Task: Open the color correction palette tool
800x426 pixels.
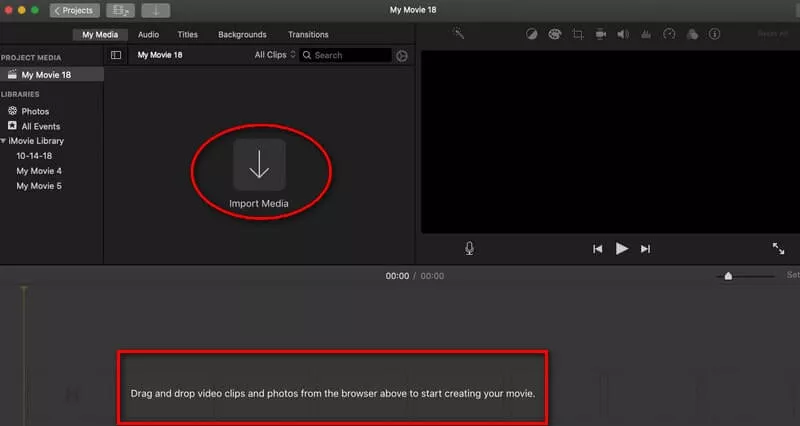Action: tap(555, 34)
